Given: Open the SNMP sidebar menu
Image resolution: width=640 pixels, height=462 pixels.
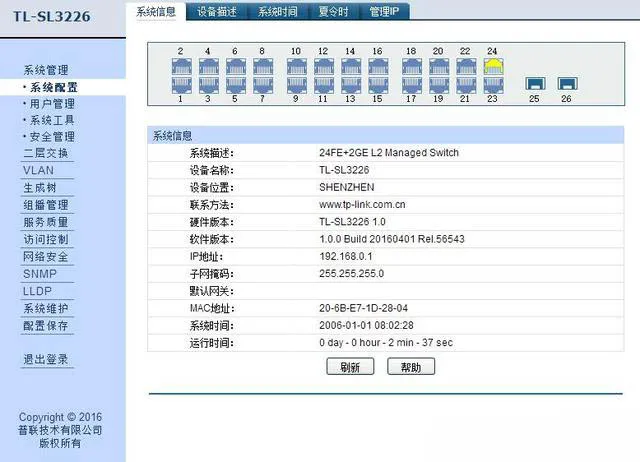Looking at the screenshot, I should tap(40, 274).
